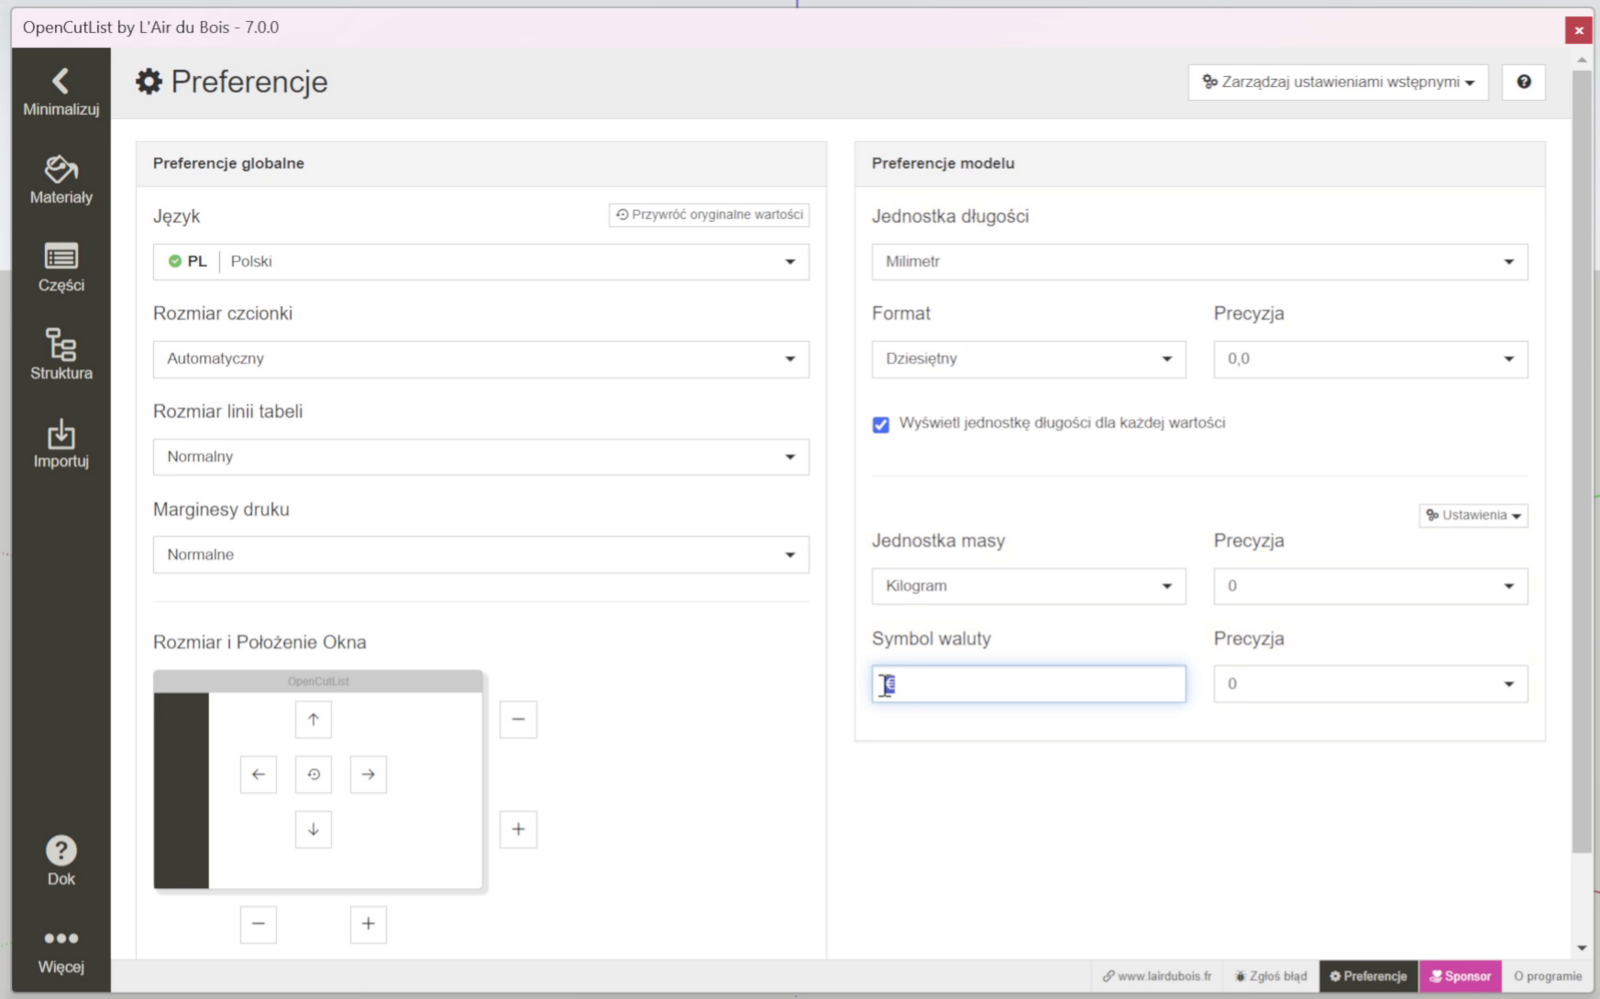1600x999 pixels.
Task: Expand the Język language dropdown
Action: pos(481,262)
